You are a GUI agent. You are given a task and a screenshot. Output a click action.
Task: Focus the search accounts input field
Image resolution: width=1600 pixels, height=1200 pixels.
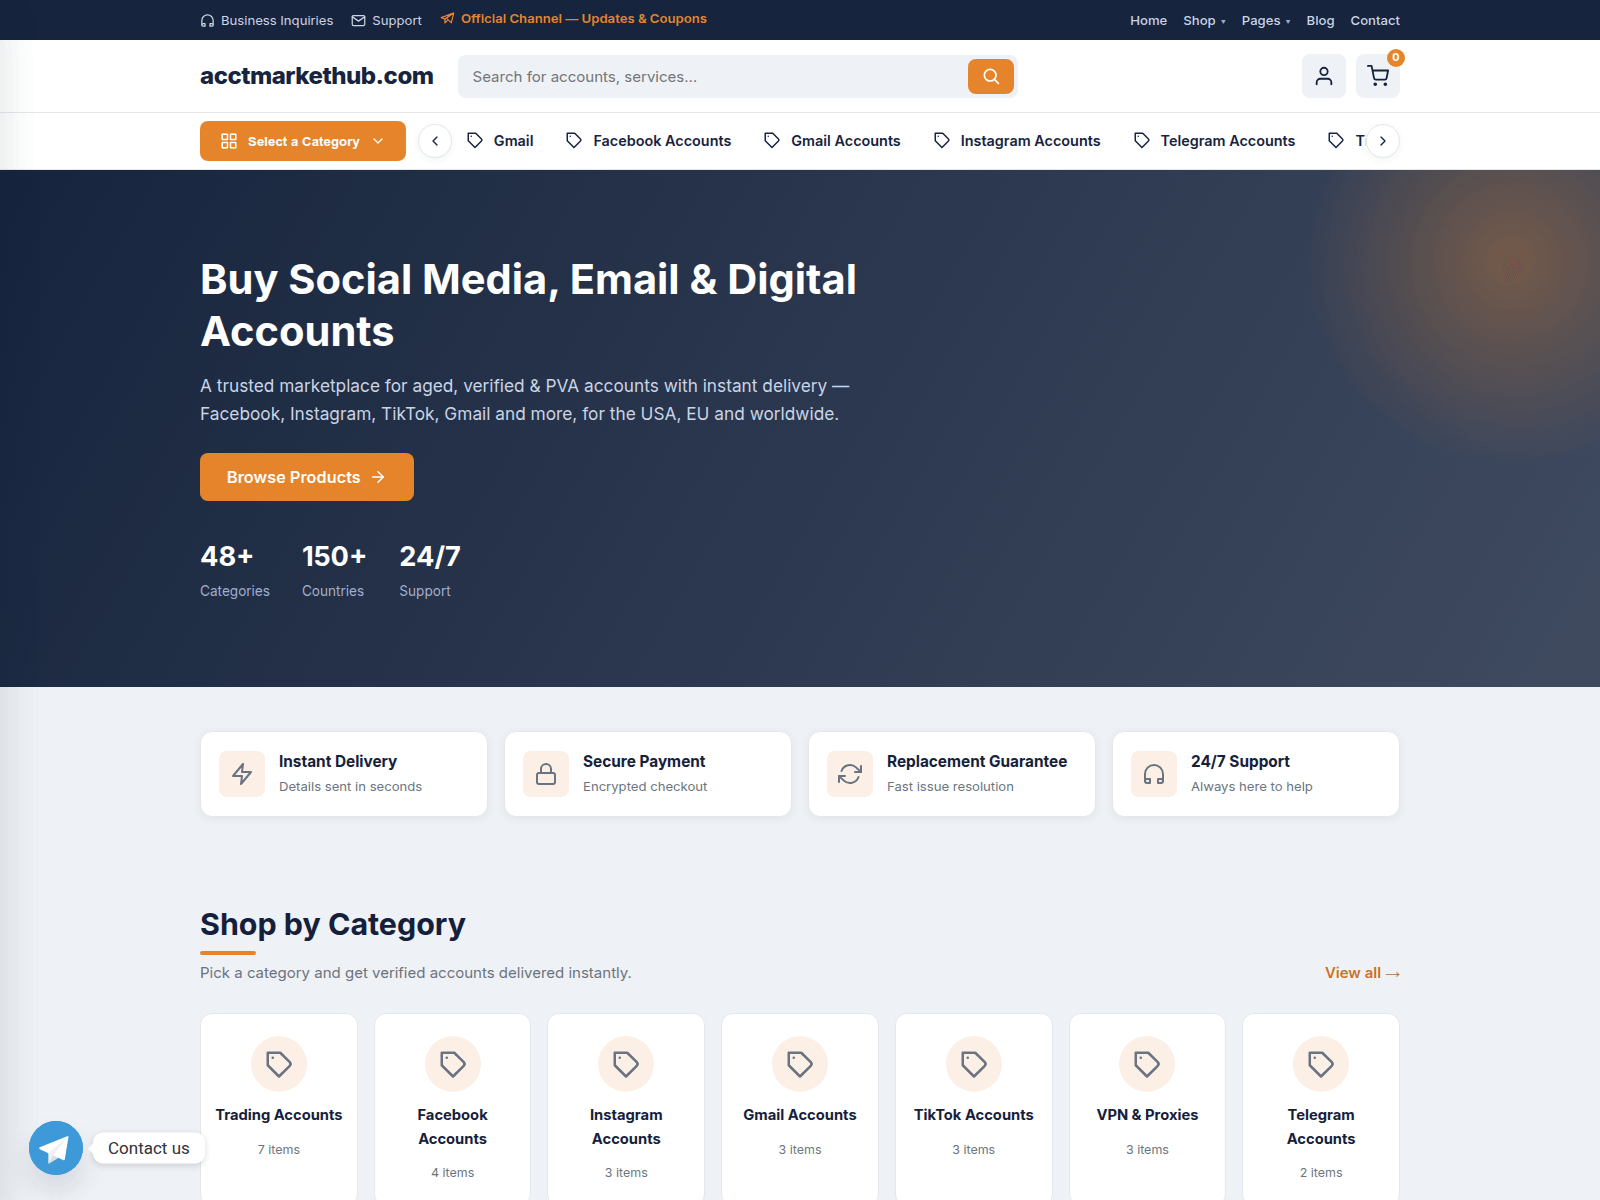tap(712, 76)
